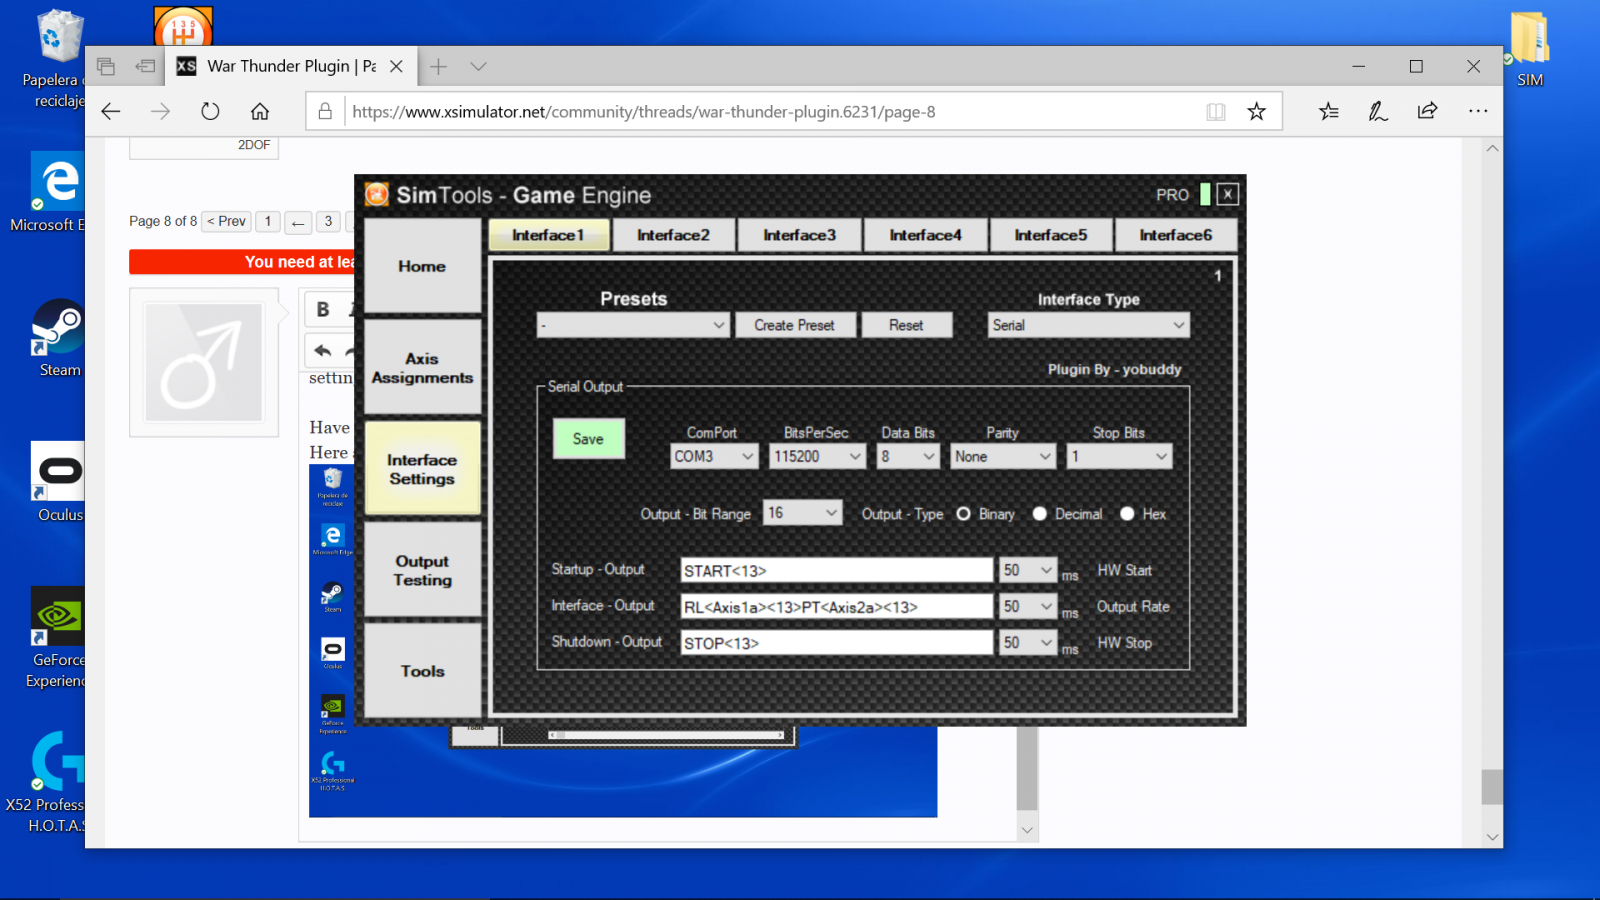Share this page icon
This screenshot has height=900, width=1600.
(1427, 112)
